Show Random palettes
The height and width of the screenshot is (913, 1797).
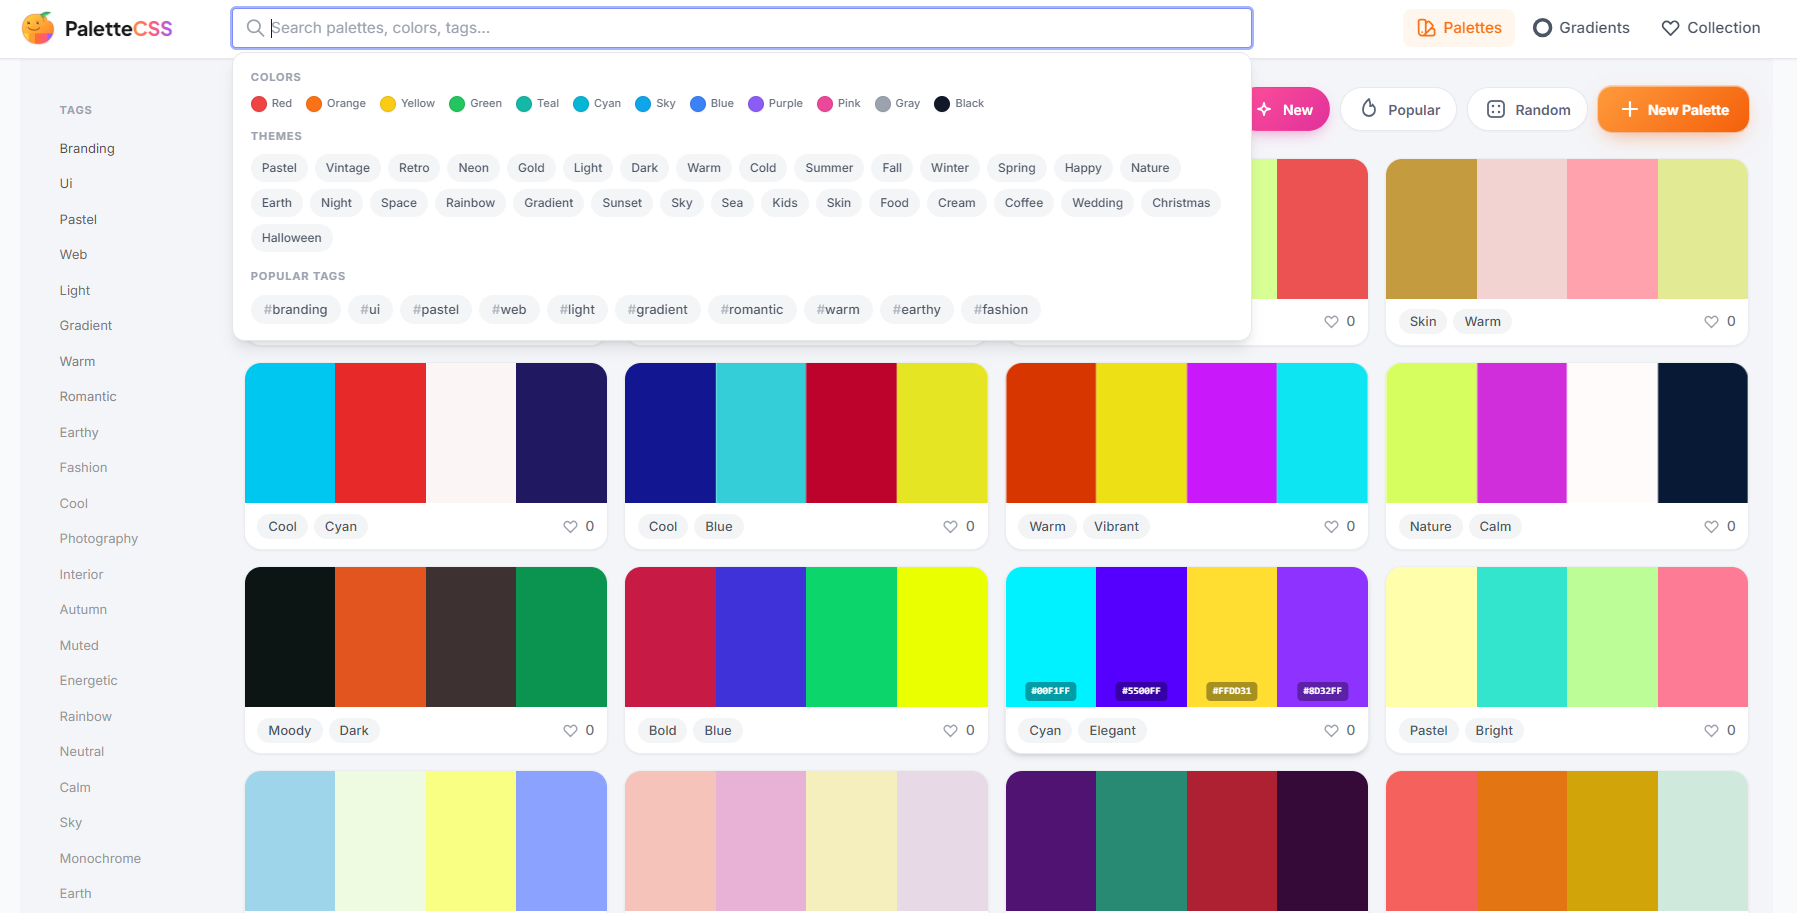tap(1528, 110)
